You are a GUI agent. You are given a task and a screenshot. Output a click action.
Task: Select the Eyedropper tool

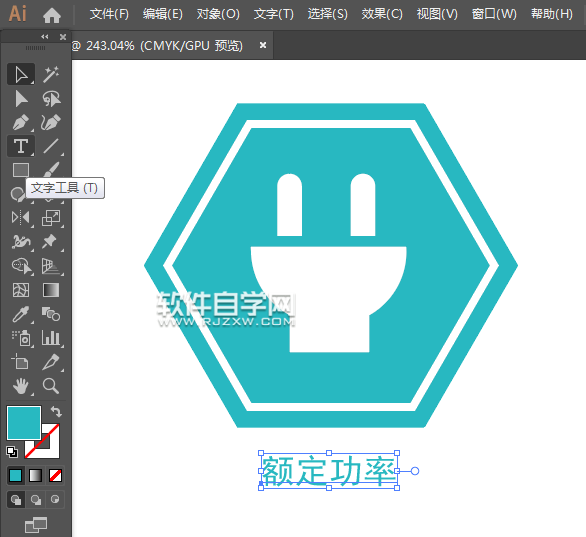coord(21,314)
